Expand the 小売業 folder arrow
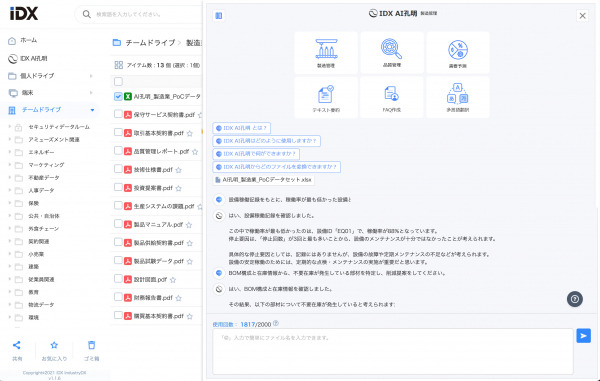Image resolution: width=600 pixels, height=381 pixels. 10,254
